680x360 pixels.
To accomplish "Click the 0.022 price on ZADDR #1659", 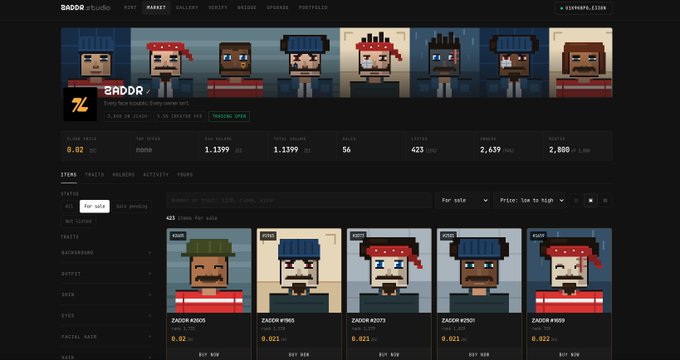I will coord(540,339).
